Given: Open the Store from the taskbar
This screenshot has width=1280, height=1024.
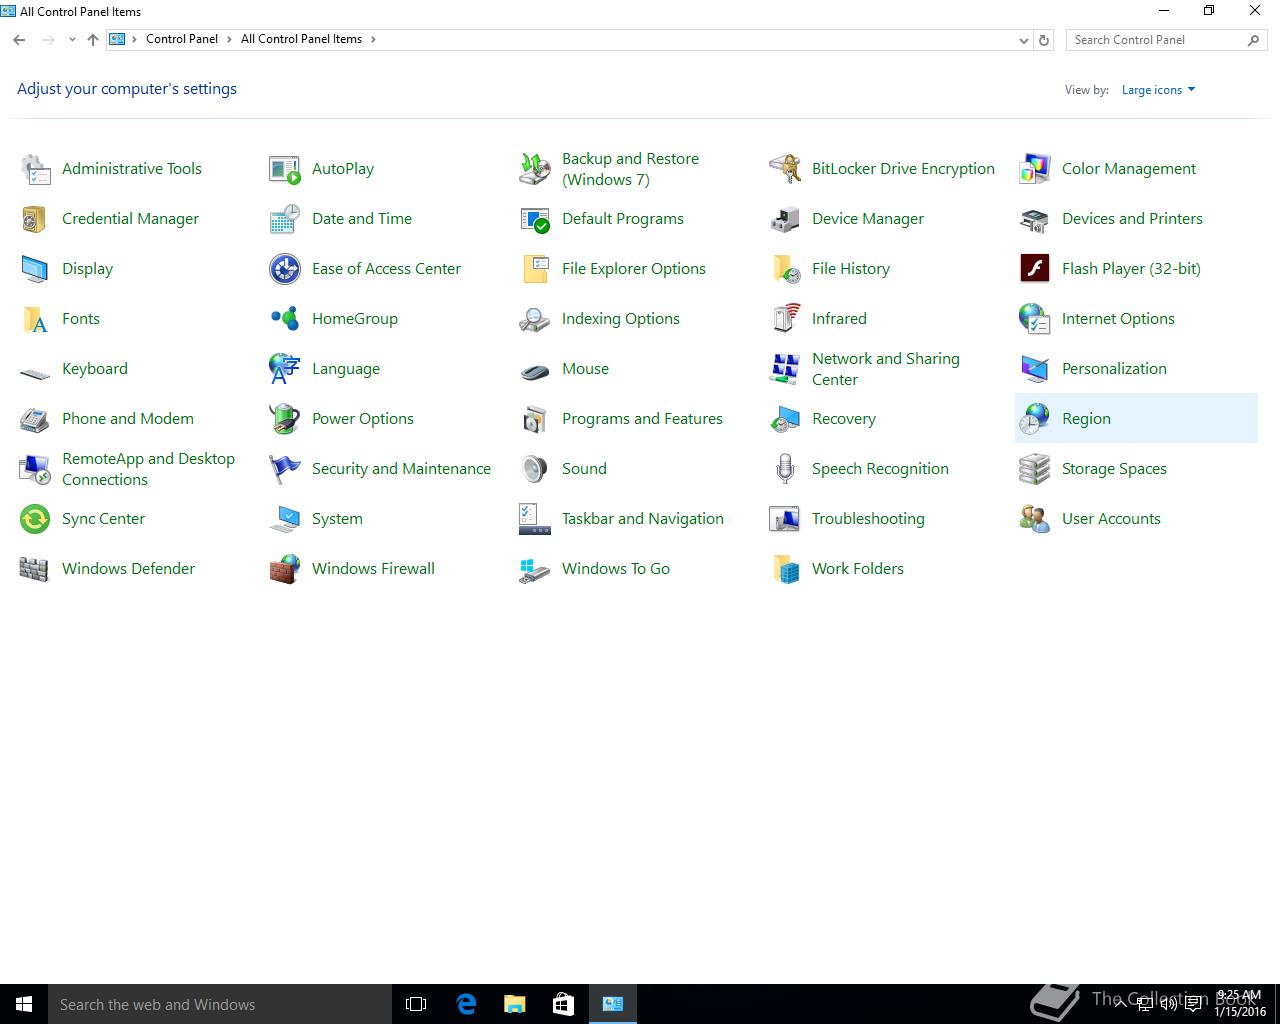Looking at the screenshot, I should pyautogui.click(x=564, y=1004).
